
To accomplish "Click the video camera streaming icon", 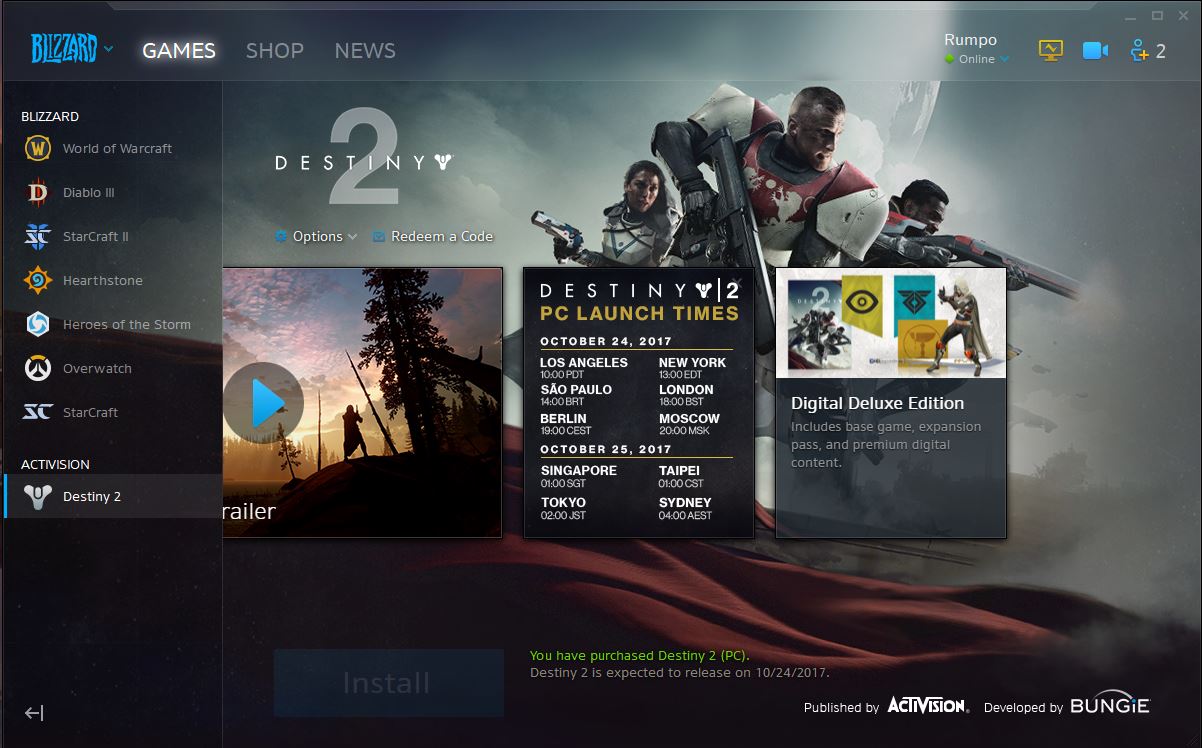I will (1095, 50).
